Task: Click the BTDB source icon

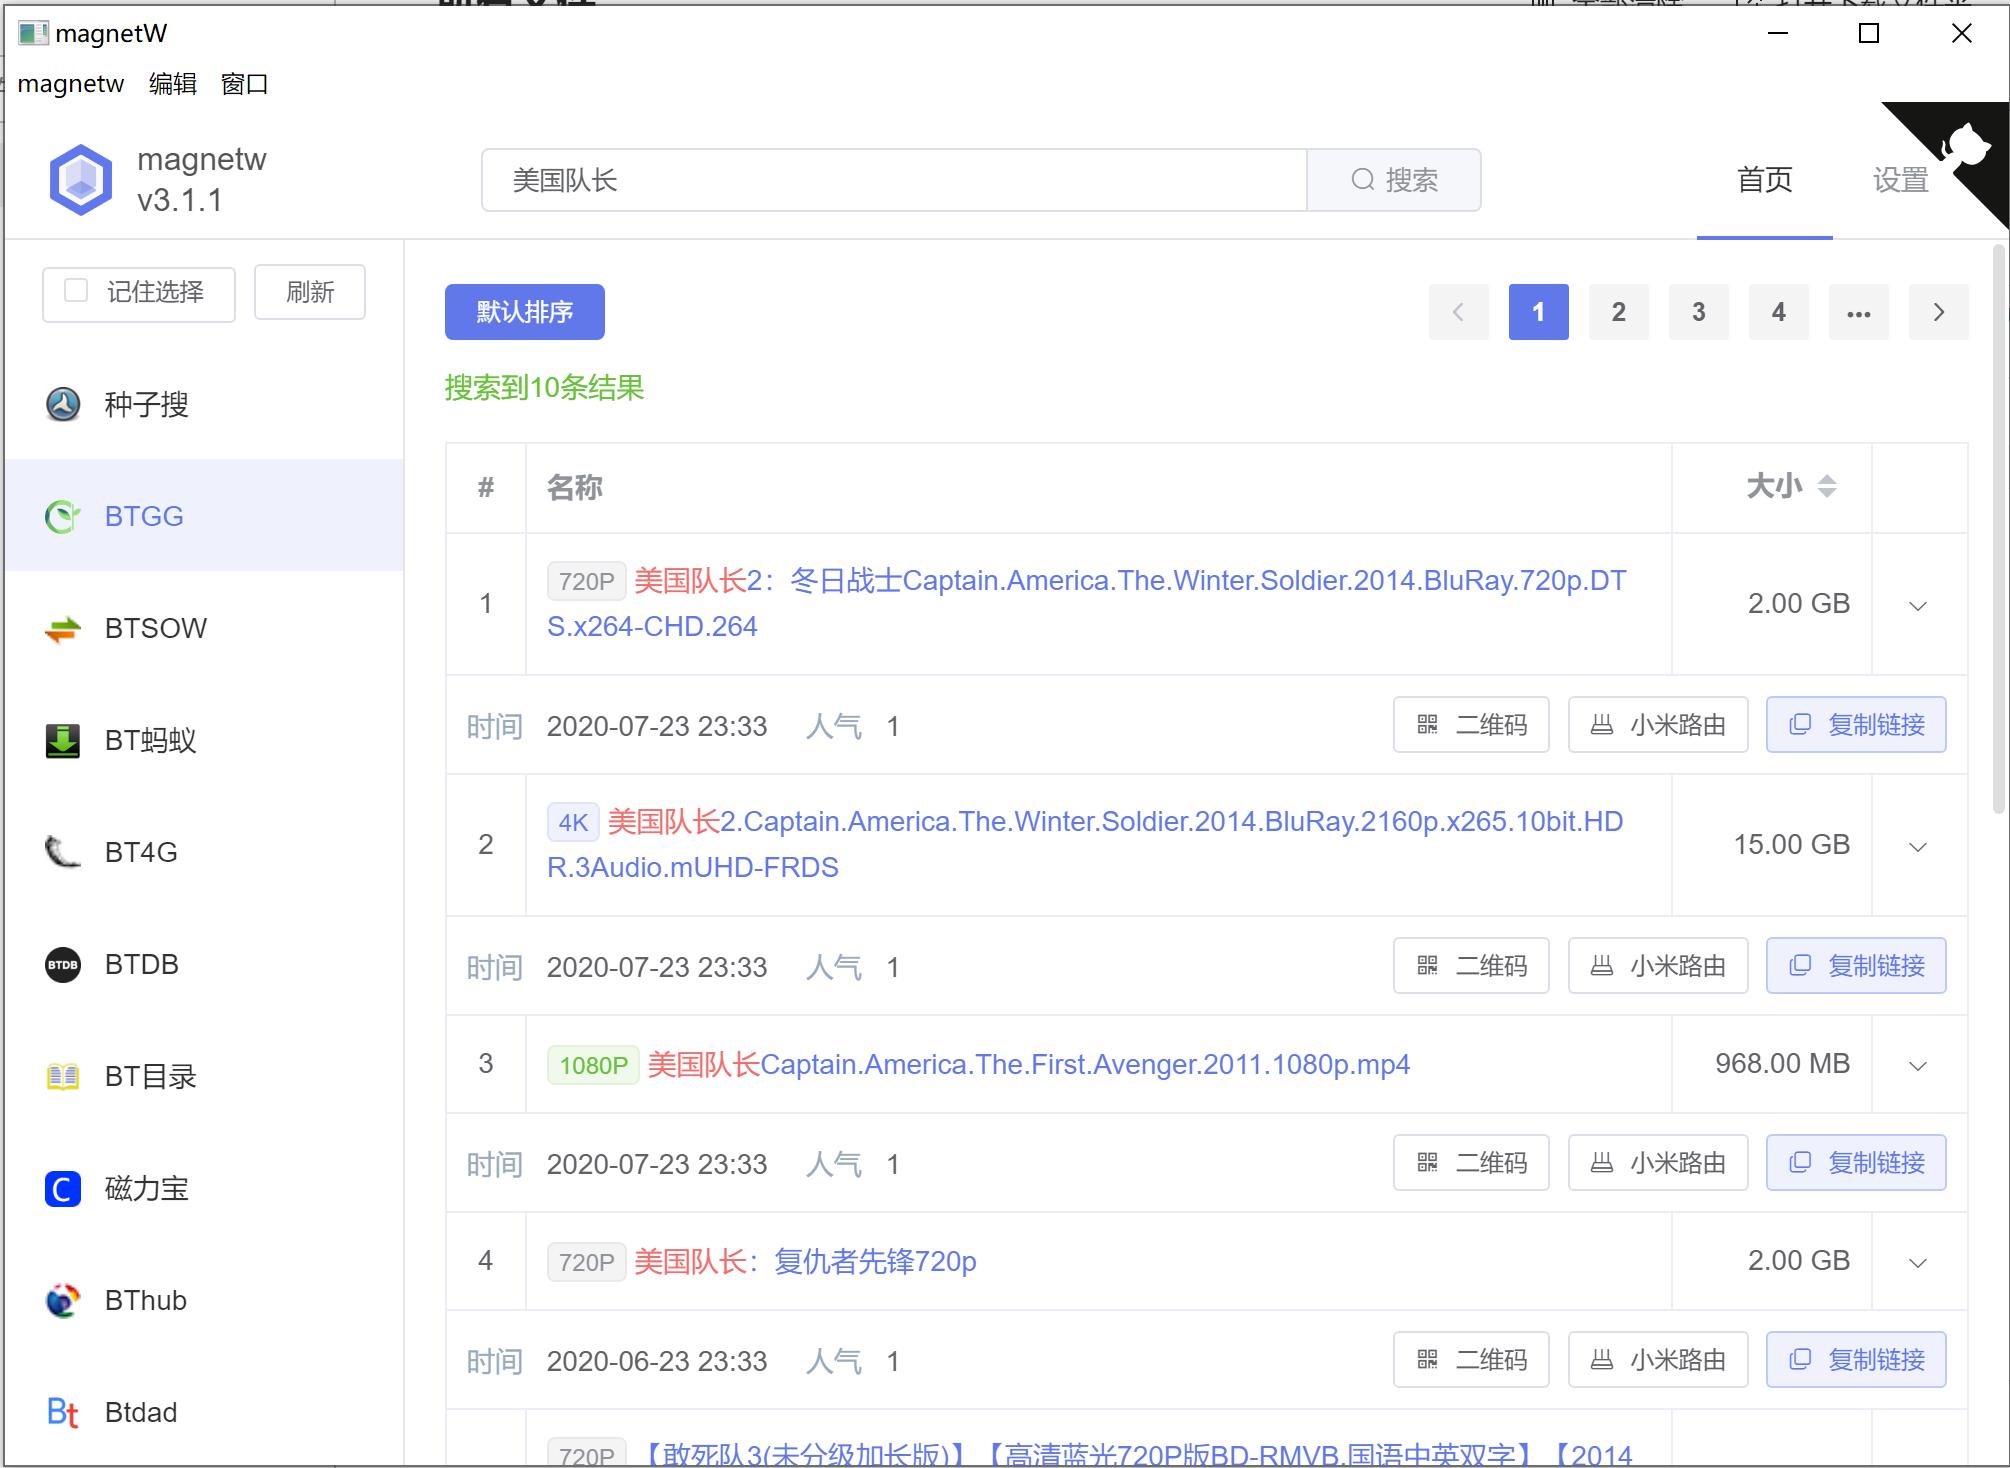Action: pyautogui.click(x=63, y=964)
